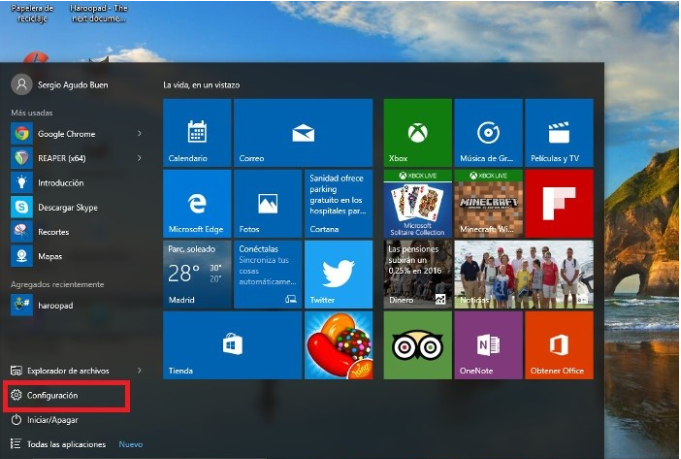Image resolution: width=681 pixels, height=459 pixels.
Task: Launch the Twitter tile
Action: (x=339, y=274)
